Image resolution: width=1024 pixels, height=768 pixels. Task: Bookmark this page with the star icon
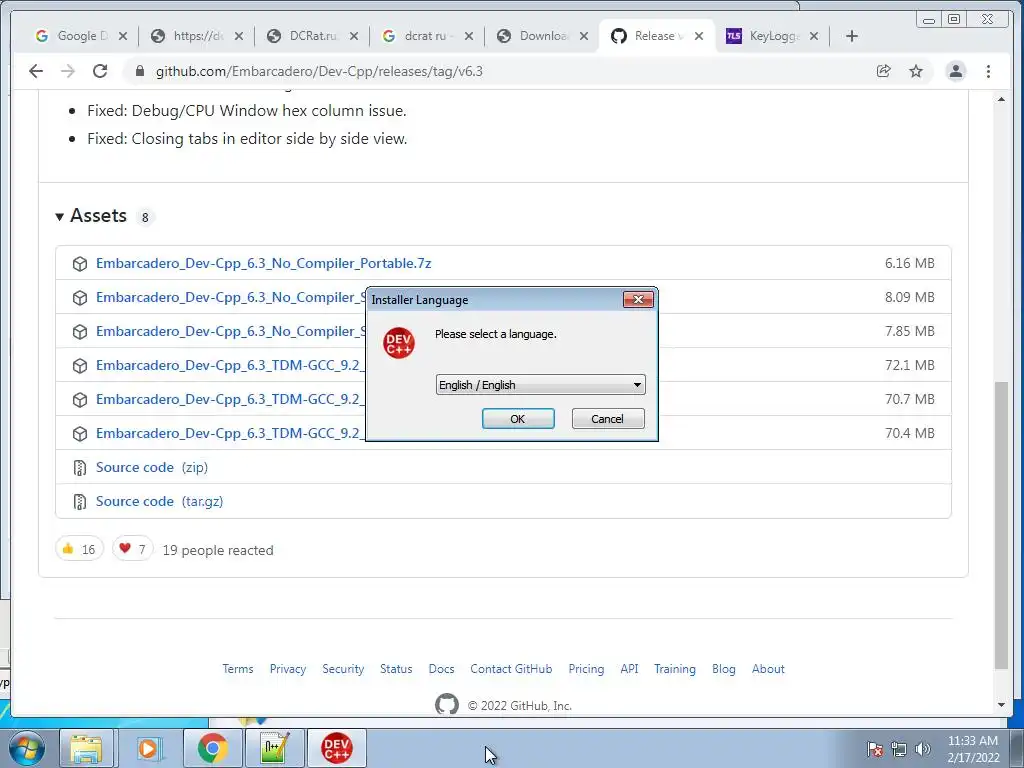(x=916, y=71)
